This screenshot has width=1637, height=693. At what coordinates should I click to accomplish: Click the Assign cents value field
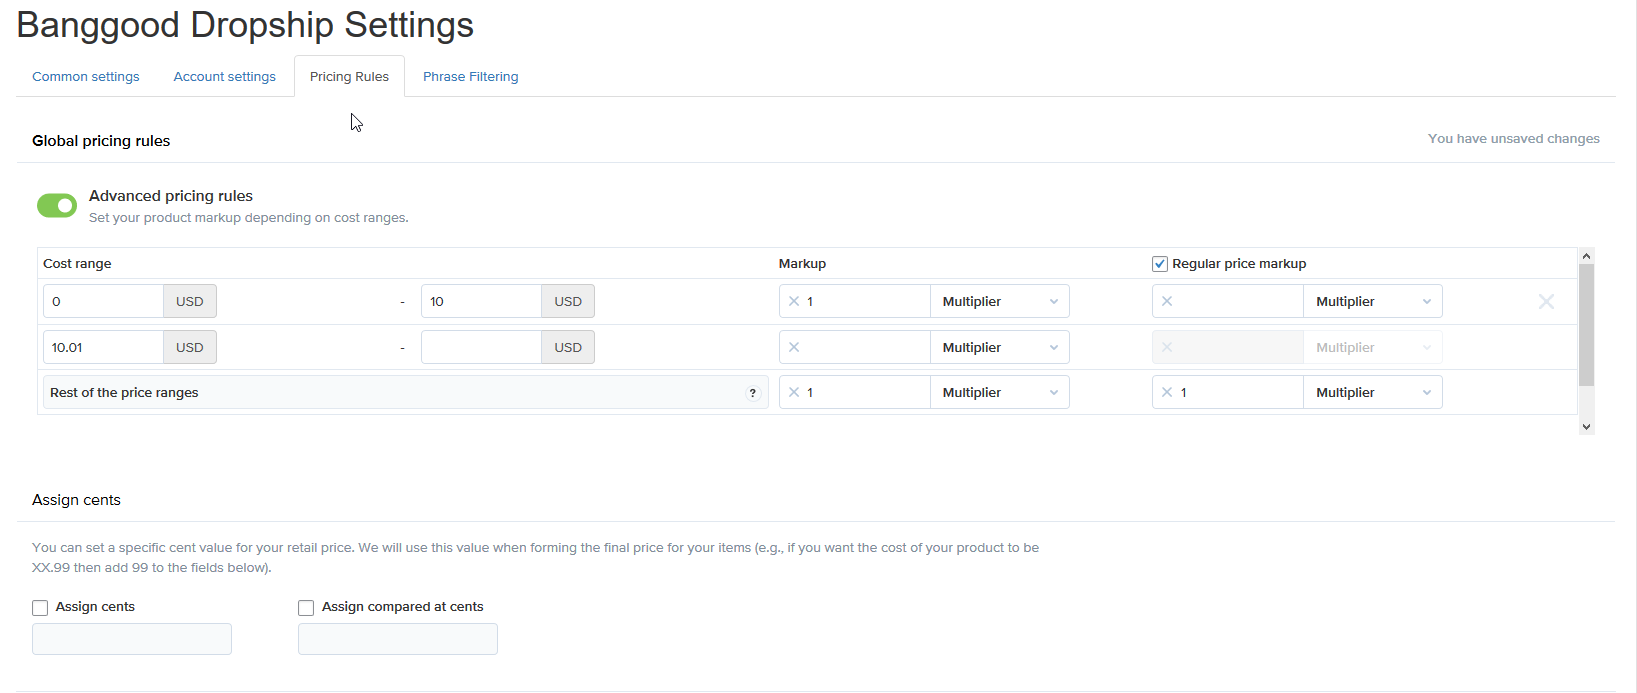point(132,639)
